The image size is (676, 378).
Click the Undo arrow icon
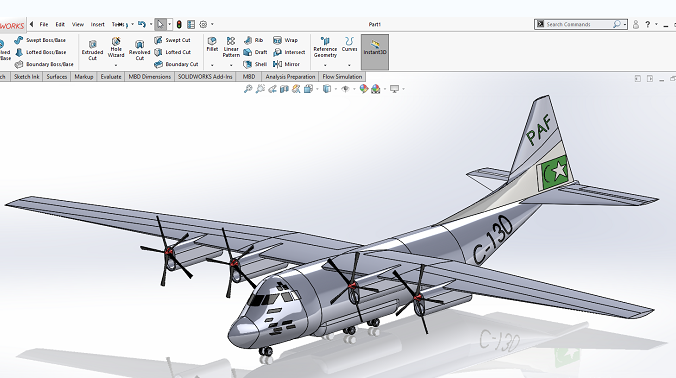[142, 25]
